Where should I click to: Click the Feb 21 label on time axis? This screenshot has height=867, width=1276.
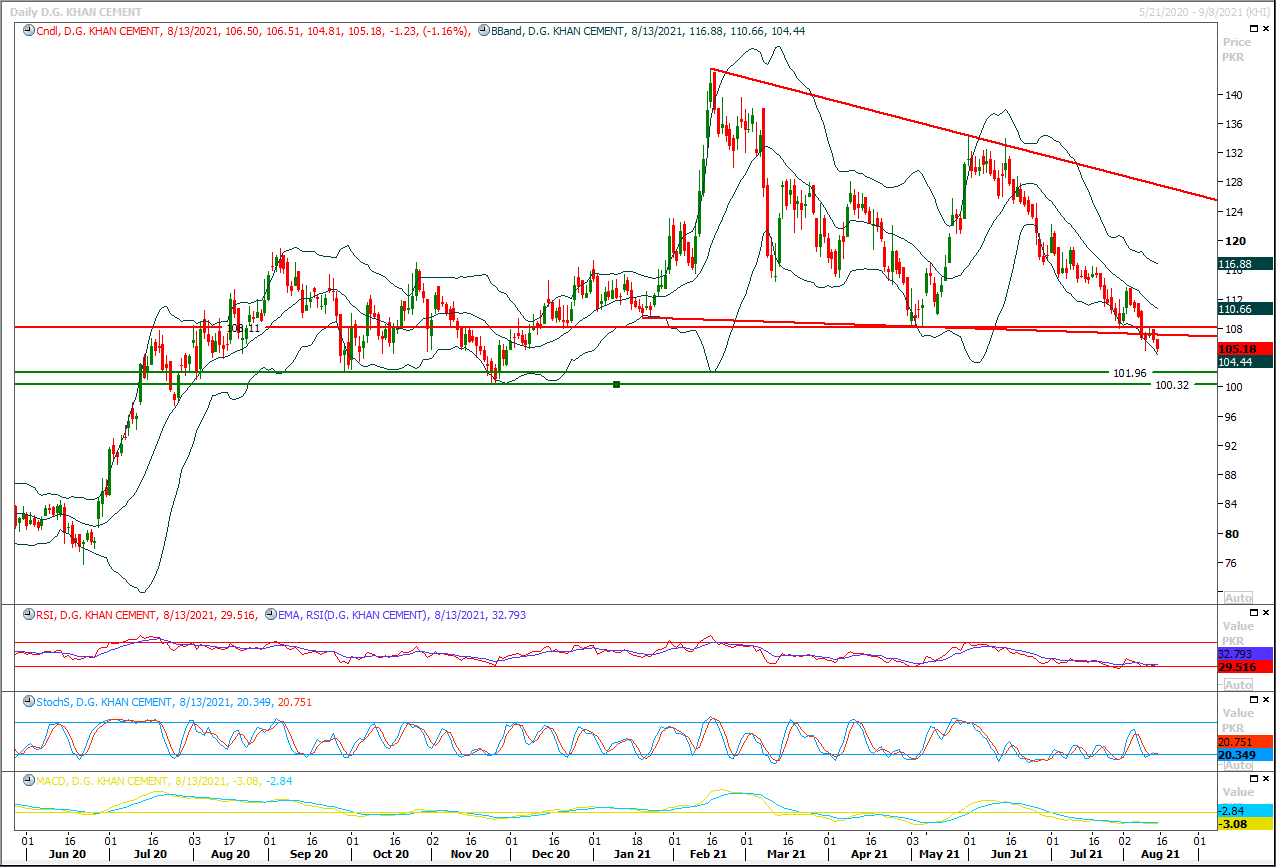tap(707, 854)
